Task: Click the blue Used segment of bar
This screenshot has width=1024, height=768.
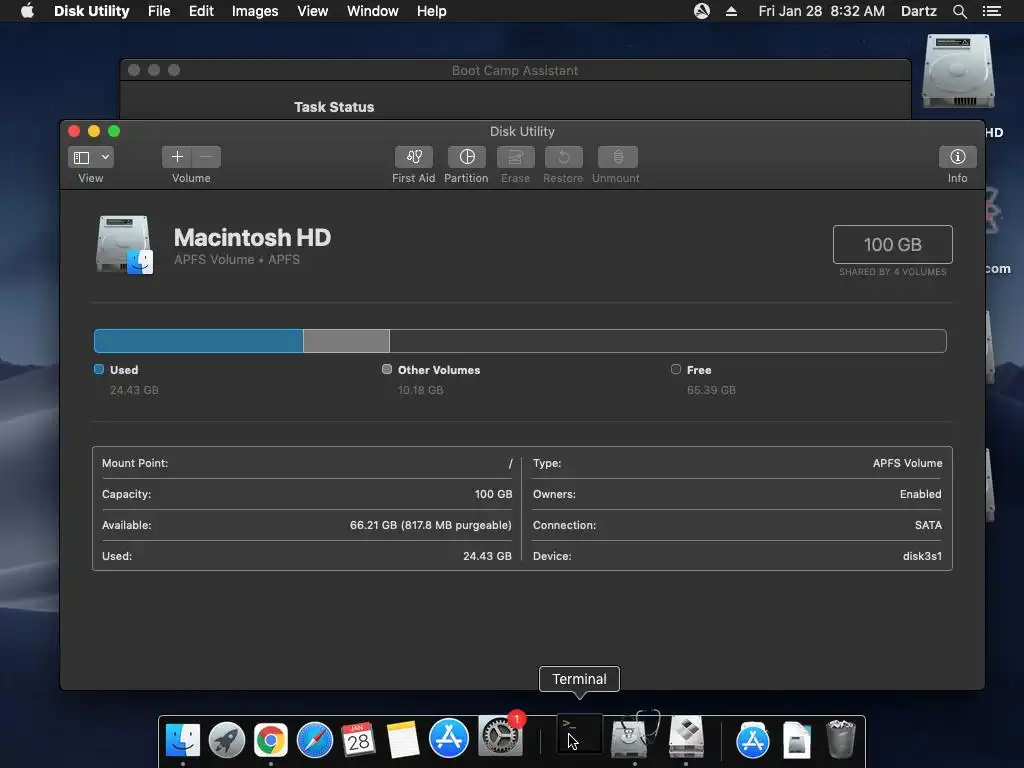Action: pyautogui.click(x=199, y=341)
